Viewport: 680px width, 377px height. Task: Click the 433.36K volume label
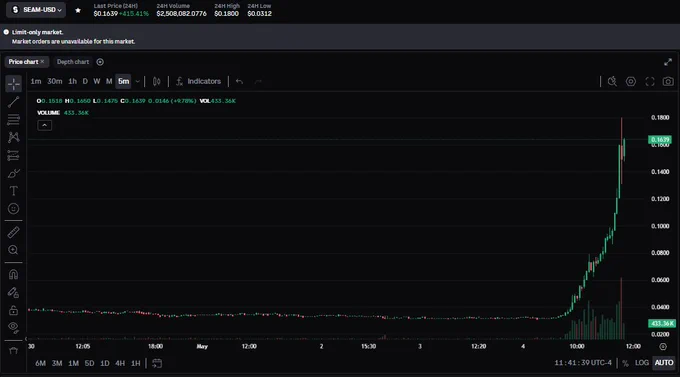pyautogui.click(x=662, y=323)
